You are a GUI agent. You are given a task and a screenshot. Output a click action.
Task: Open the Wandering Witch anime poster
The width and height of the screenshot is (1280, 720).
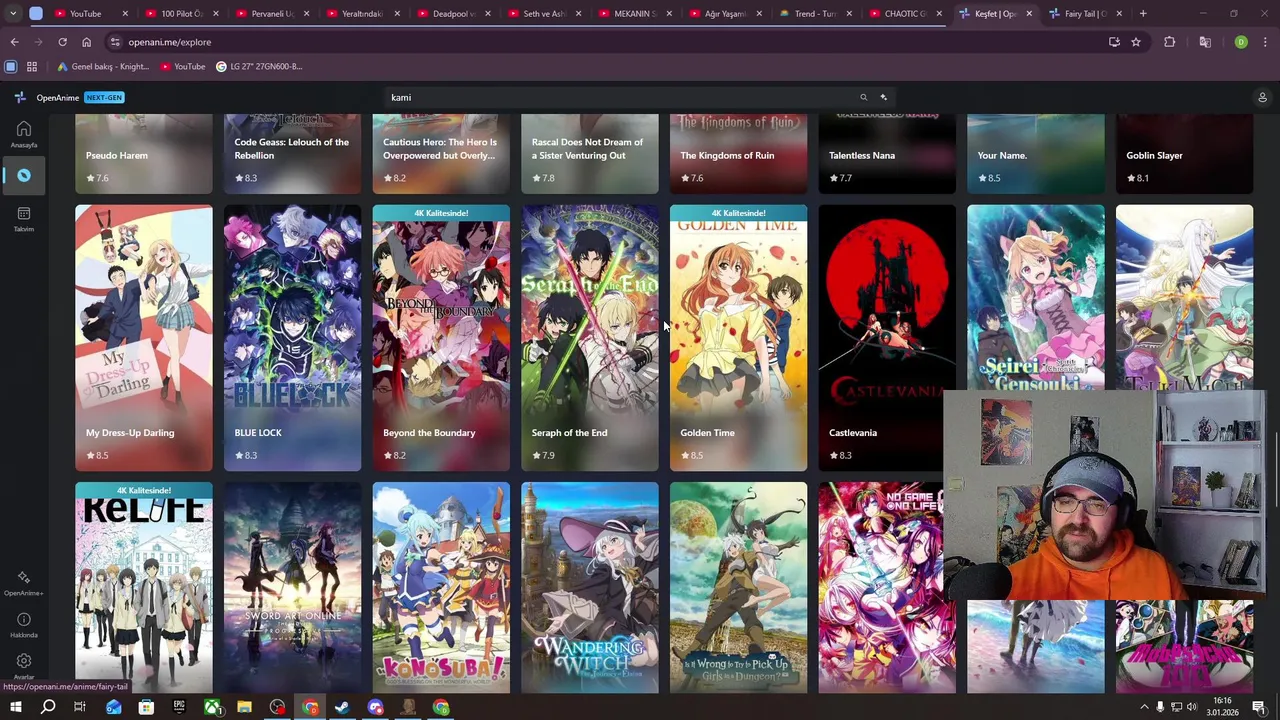click(x=590, y=588)
